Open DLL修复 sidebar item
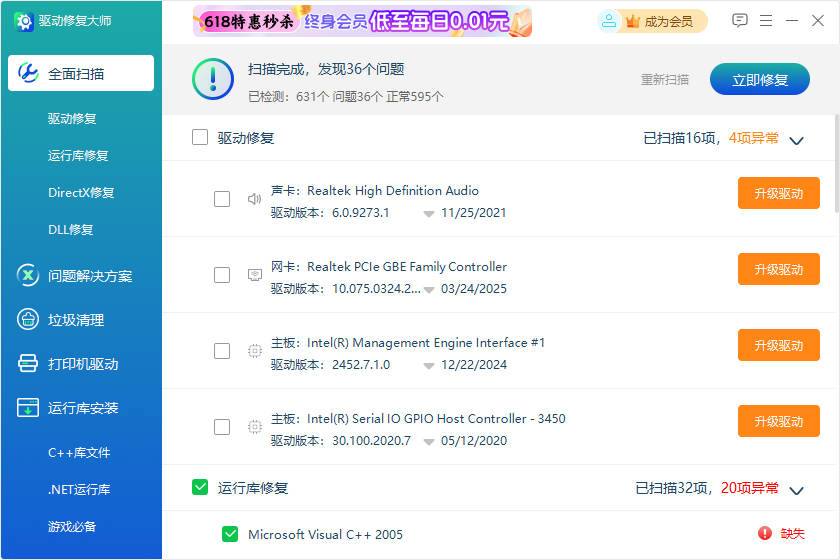840x560 pixels. [71, 229]
